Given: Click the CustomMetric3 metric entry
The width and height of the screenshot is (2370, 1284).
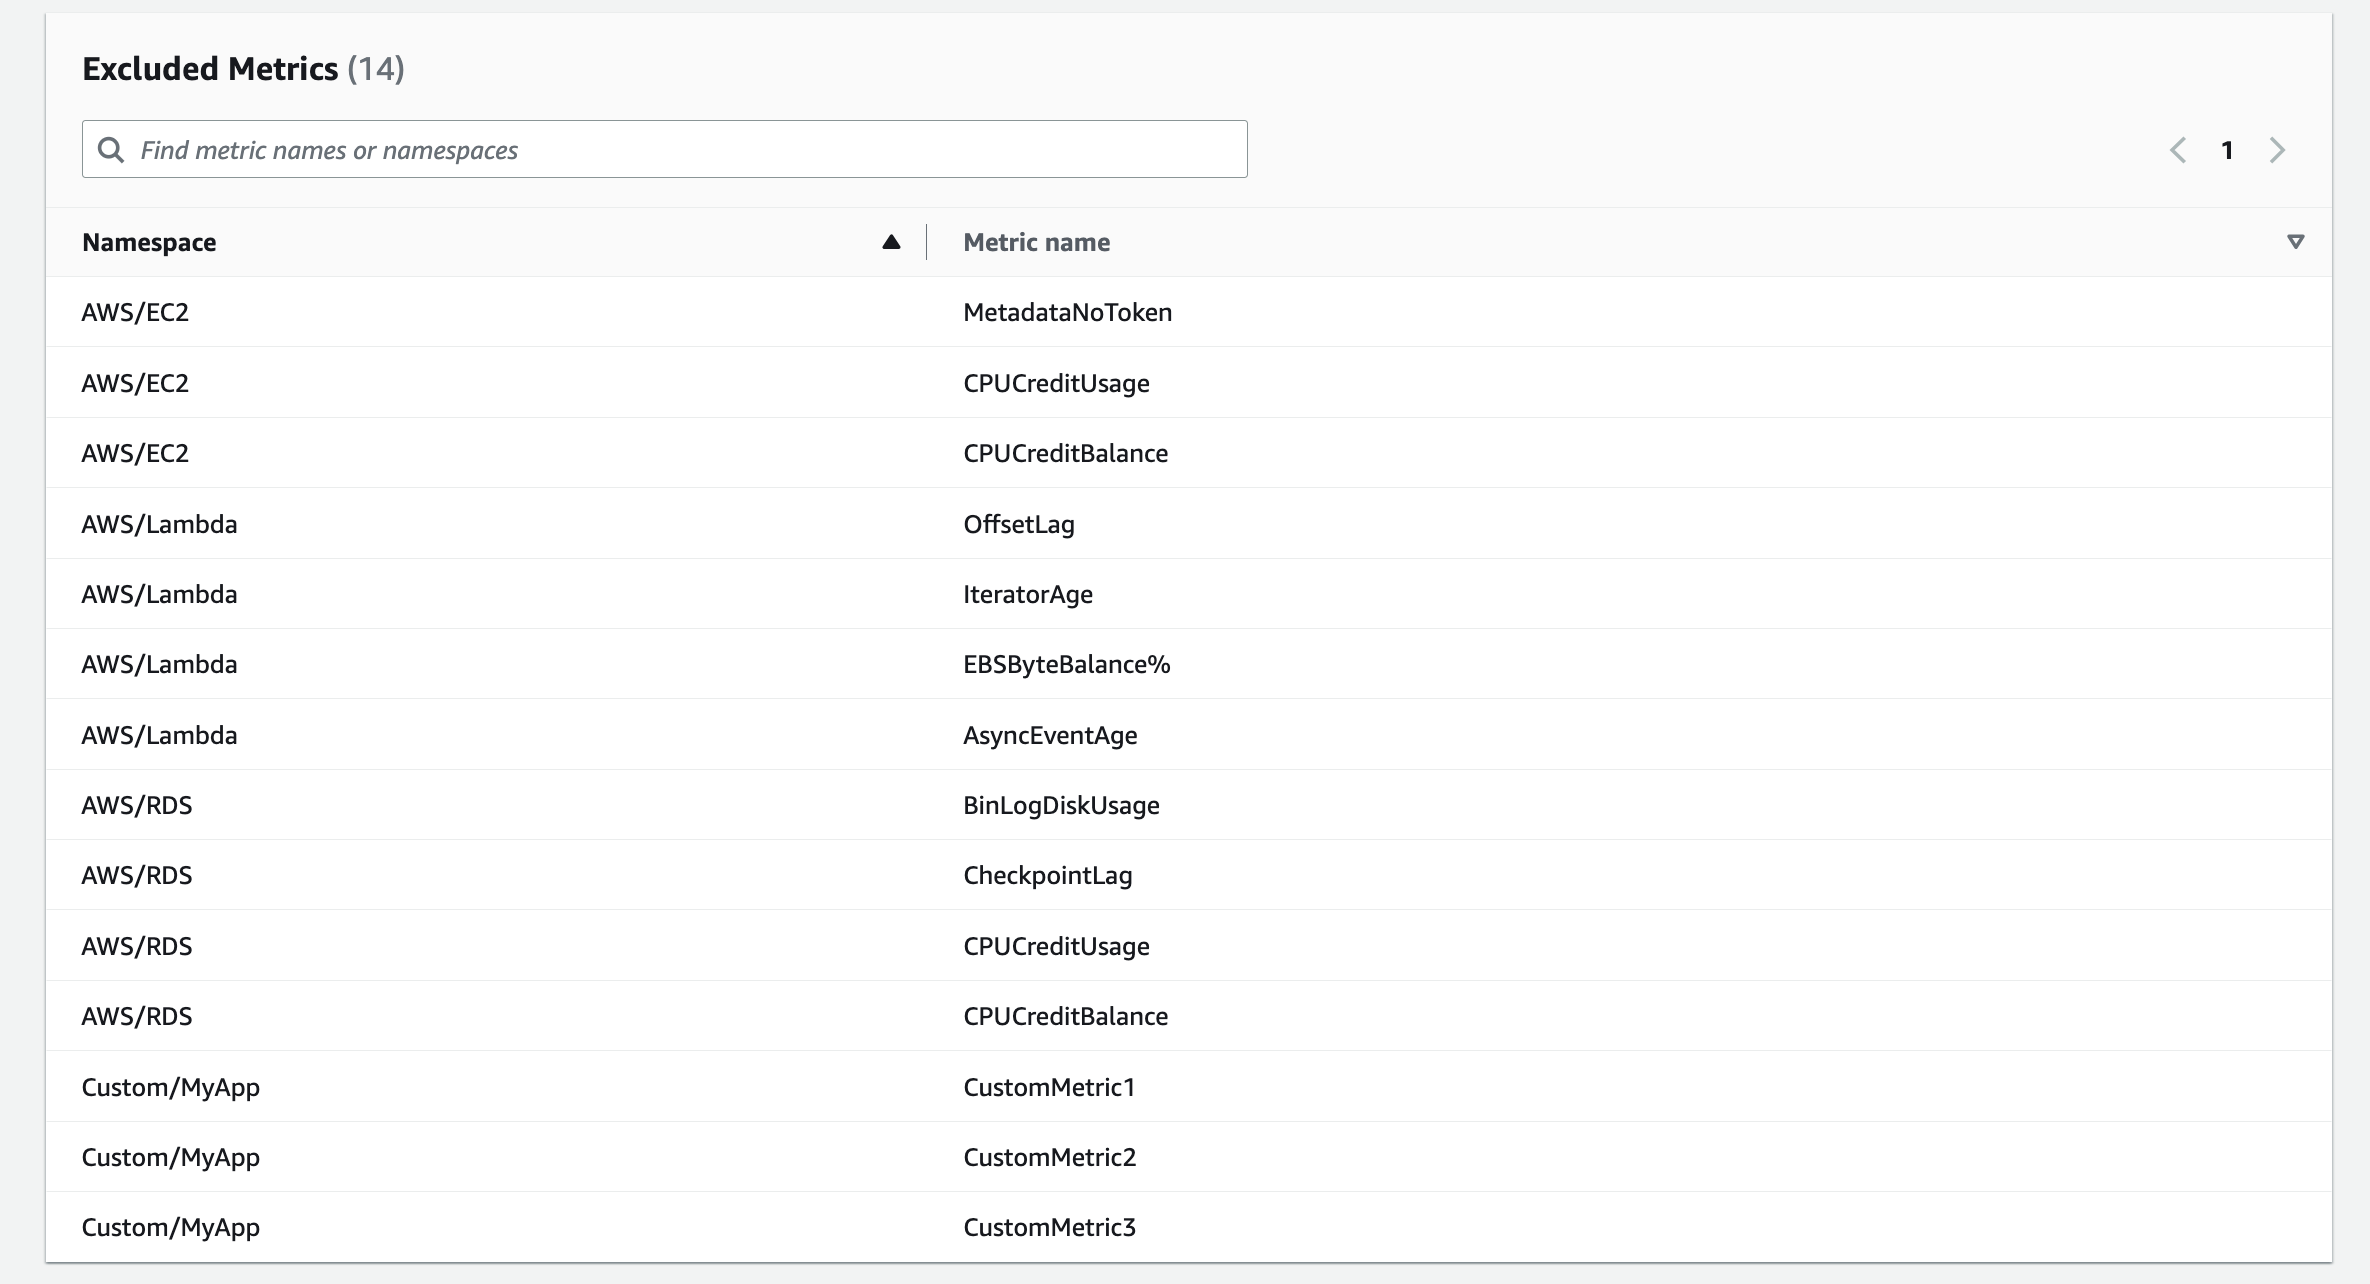Looking at the screenshot, I should (1050, 1227).
